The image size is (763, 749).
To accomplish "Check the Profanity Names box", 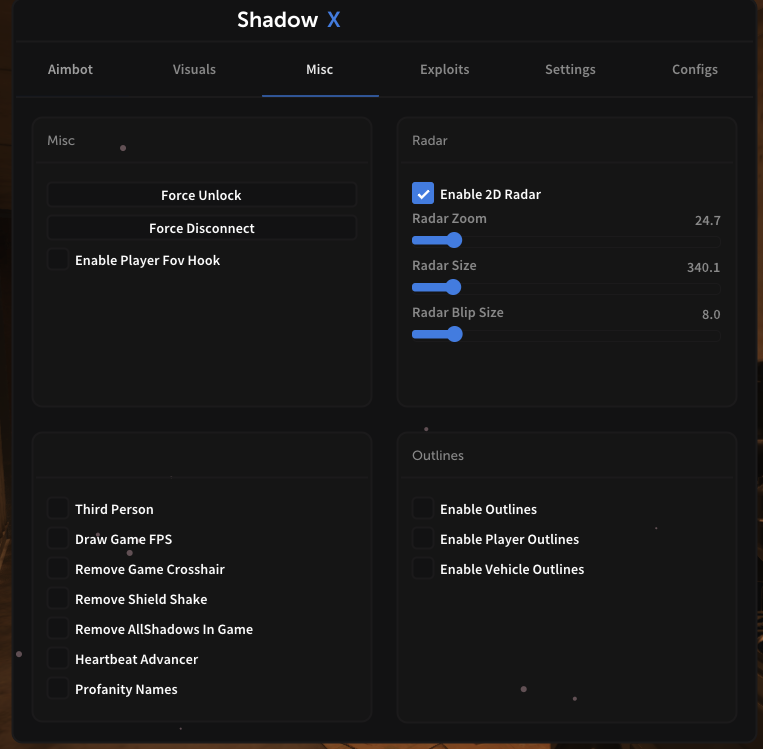I will (58, 689).
